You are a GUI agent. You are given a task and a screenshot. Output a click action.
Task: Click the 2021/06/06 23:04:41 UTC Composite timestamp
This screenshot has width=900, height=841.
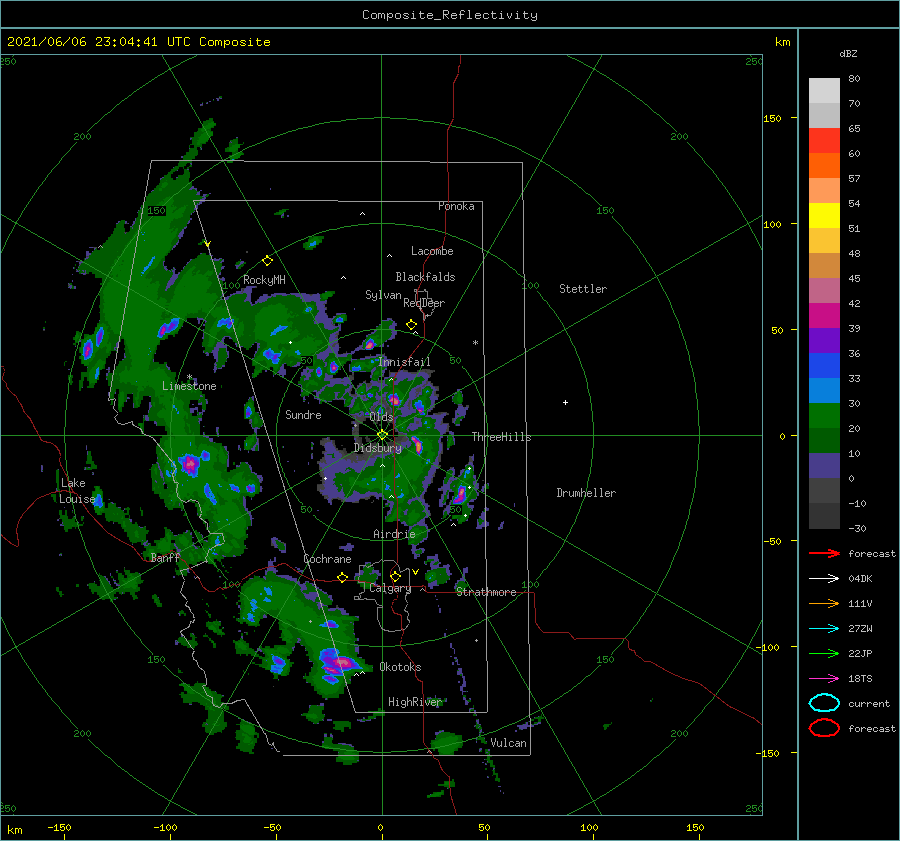click(x=138, y=42)
